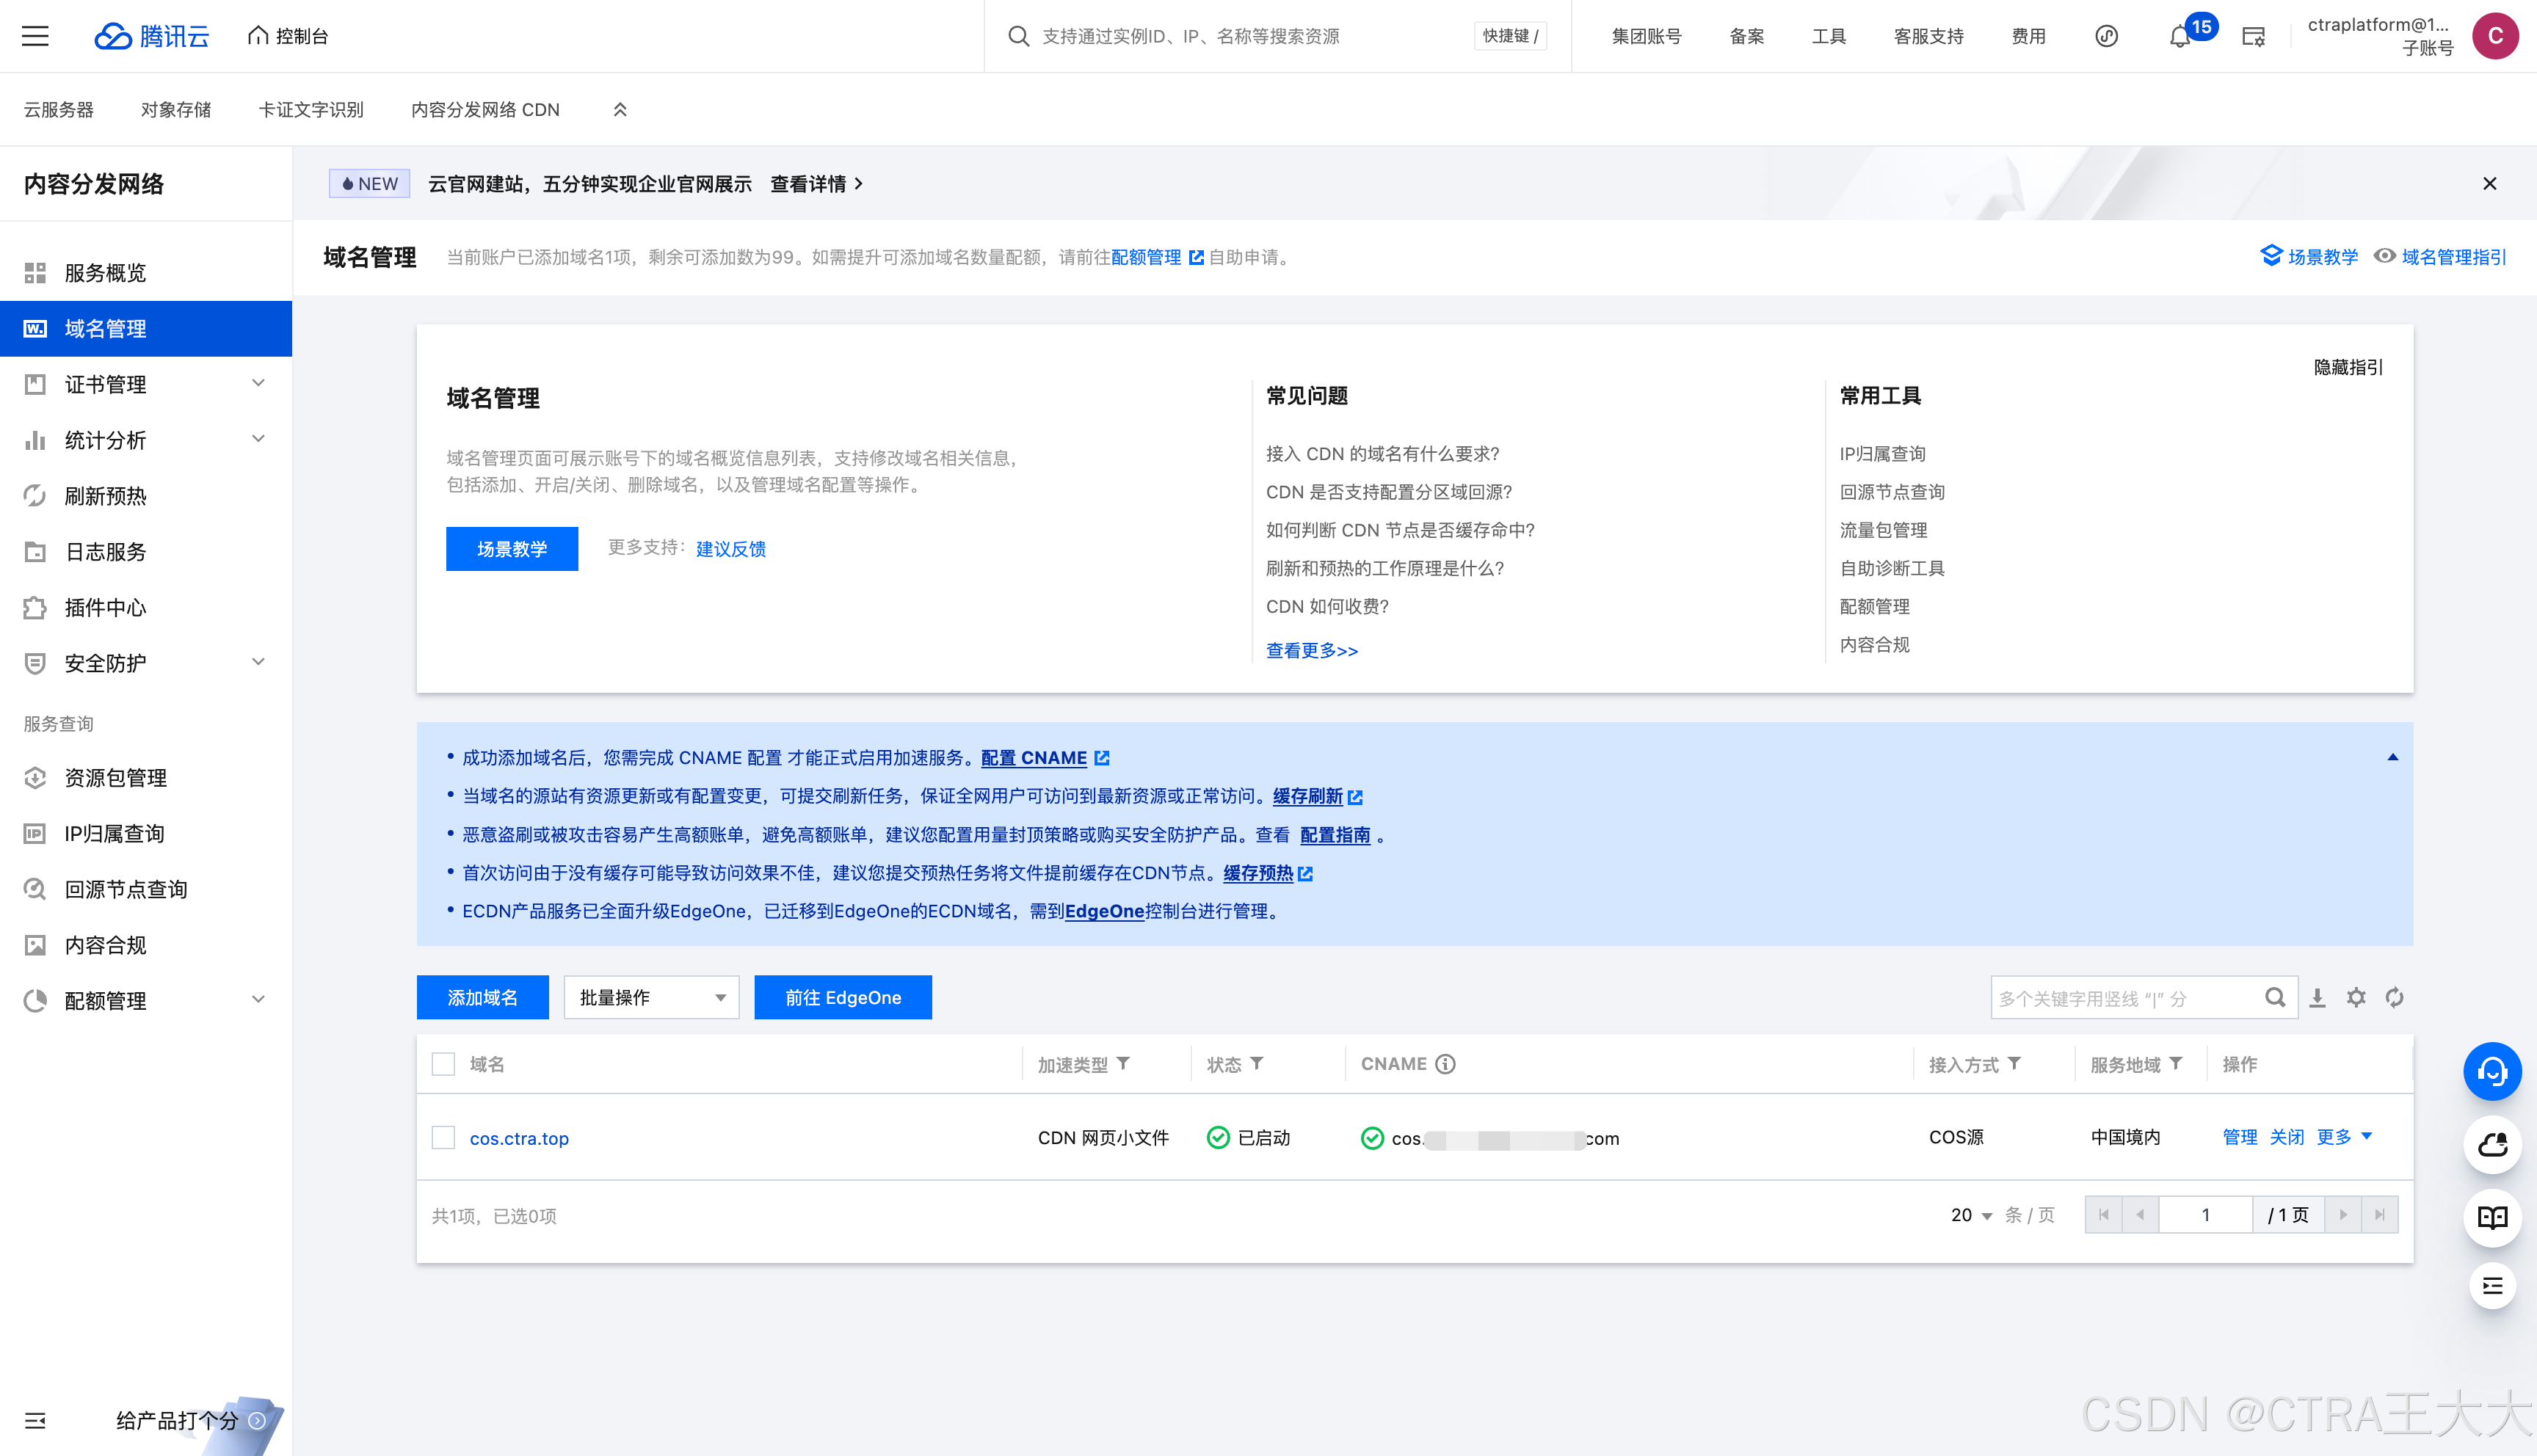Collapse the blue tips panel
This screenshot has width=2537, height=1456.
click(x=2392, y=757)
